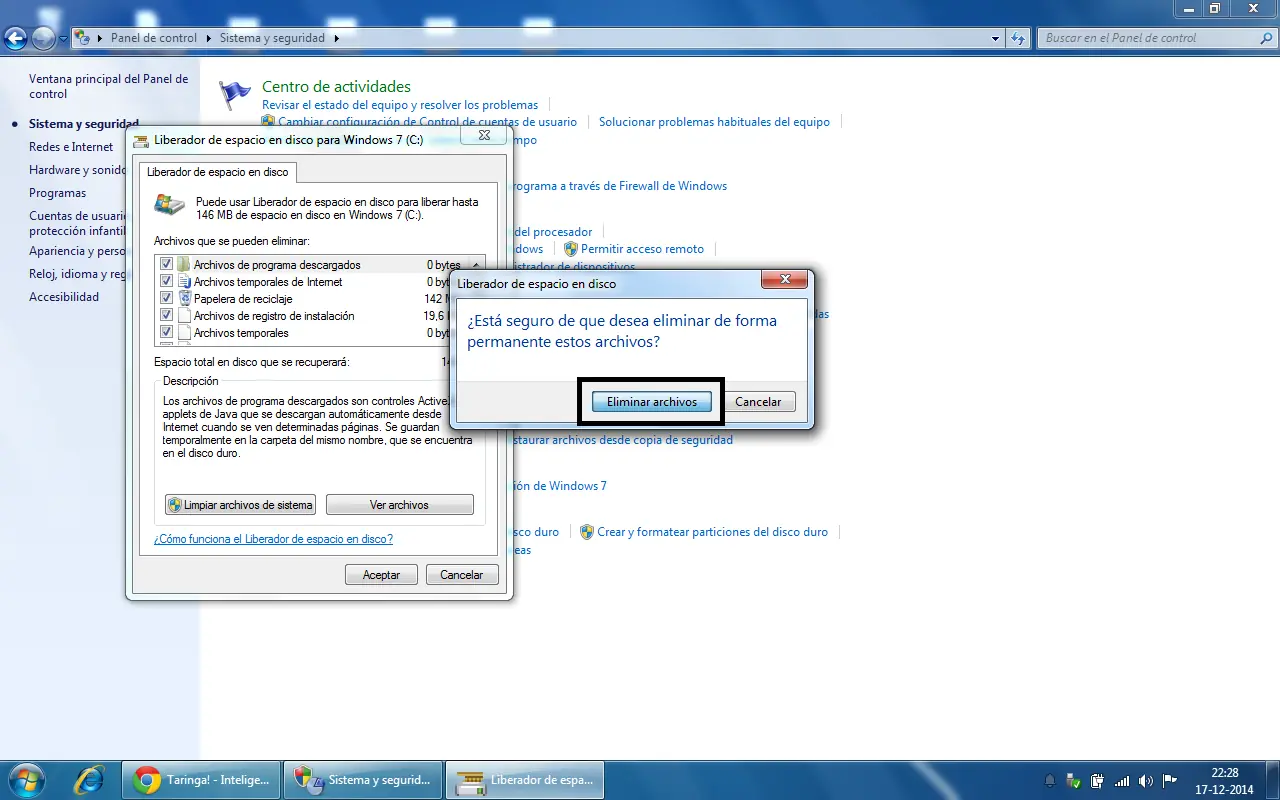Click Sistema y seguridad in the breadcrumb
The width and height of the screenshot is (1280, 800).
pyautogui.click(x=272, y=38)
